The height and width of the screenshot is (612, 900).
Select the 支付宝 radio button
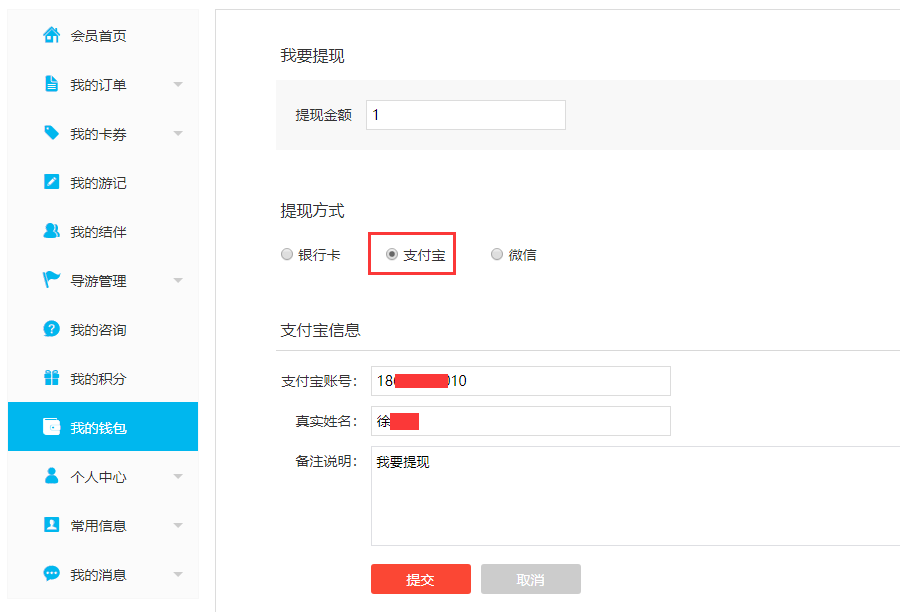pyautogui.click(x=392, y=255)
